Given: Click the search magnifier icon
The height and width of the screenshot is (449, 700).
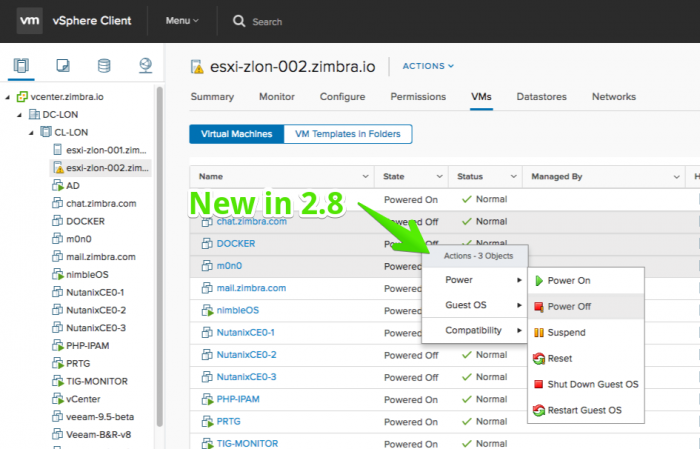Looking at the screenshot, I should tap(239, 21).
